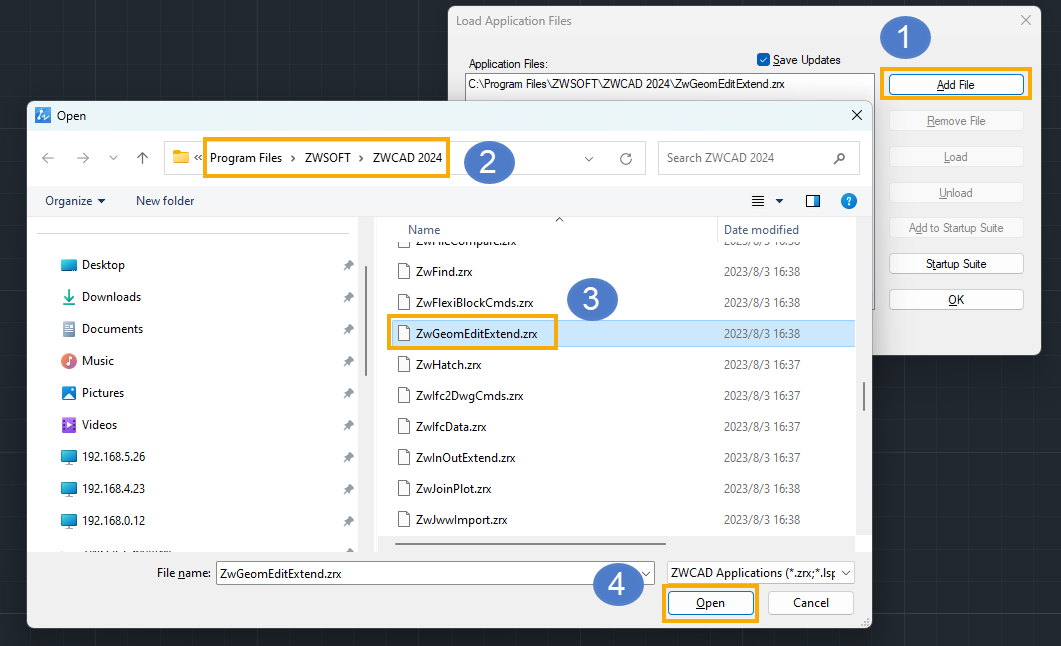
Task: Expand the recent locations dropdown arrow
Action: 113,158
